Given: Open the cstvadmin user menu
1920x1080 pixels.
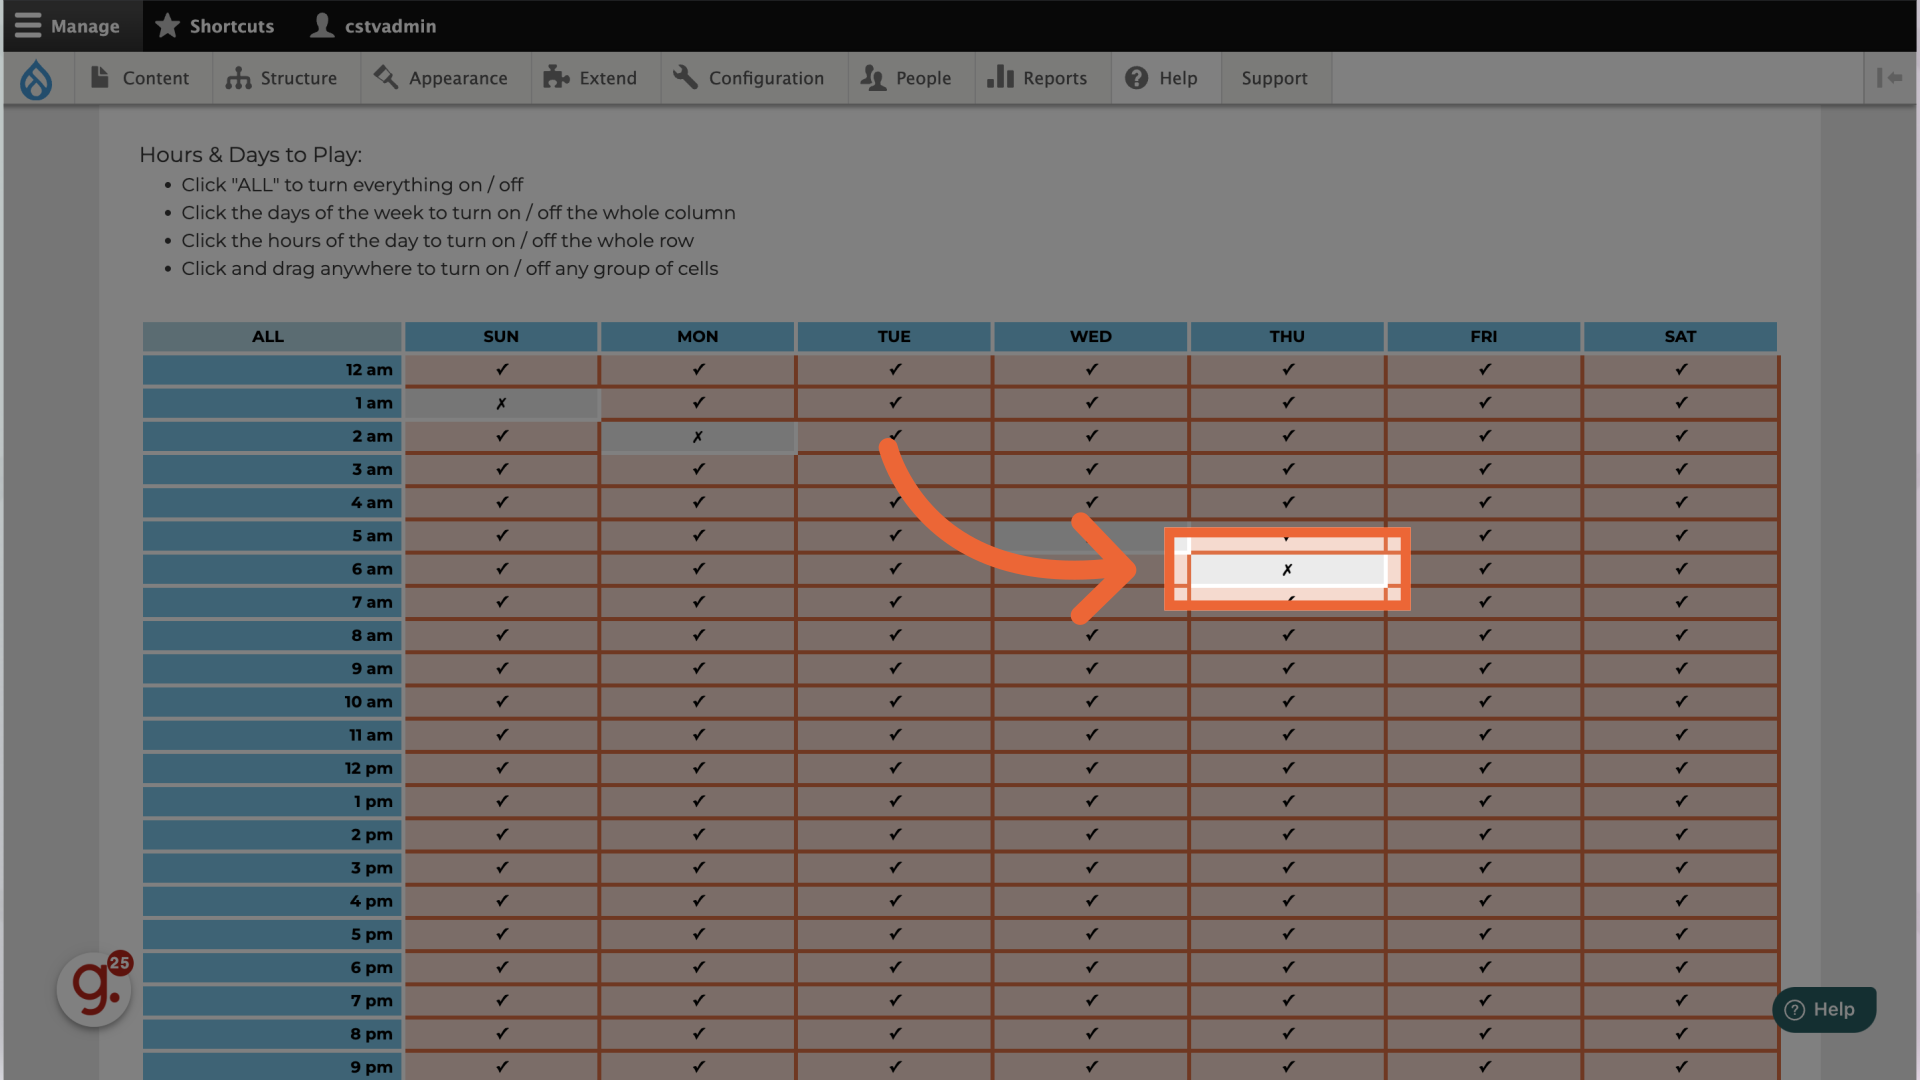Looking at the screenshot, I should [x=374, y=26].
